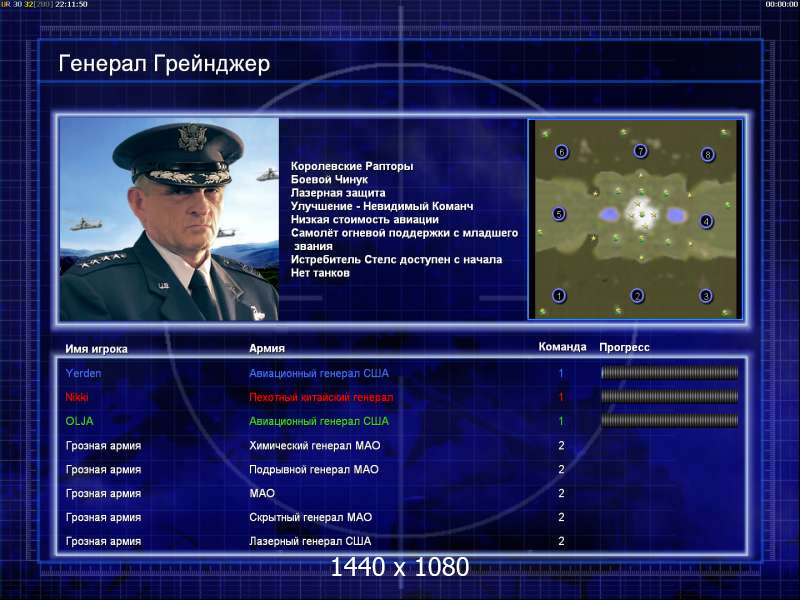Screen dimensions: 800x600
Task: Click the plain 'МАО' army entry
Action: coord(262,493)
